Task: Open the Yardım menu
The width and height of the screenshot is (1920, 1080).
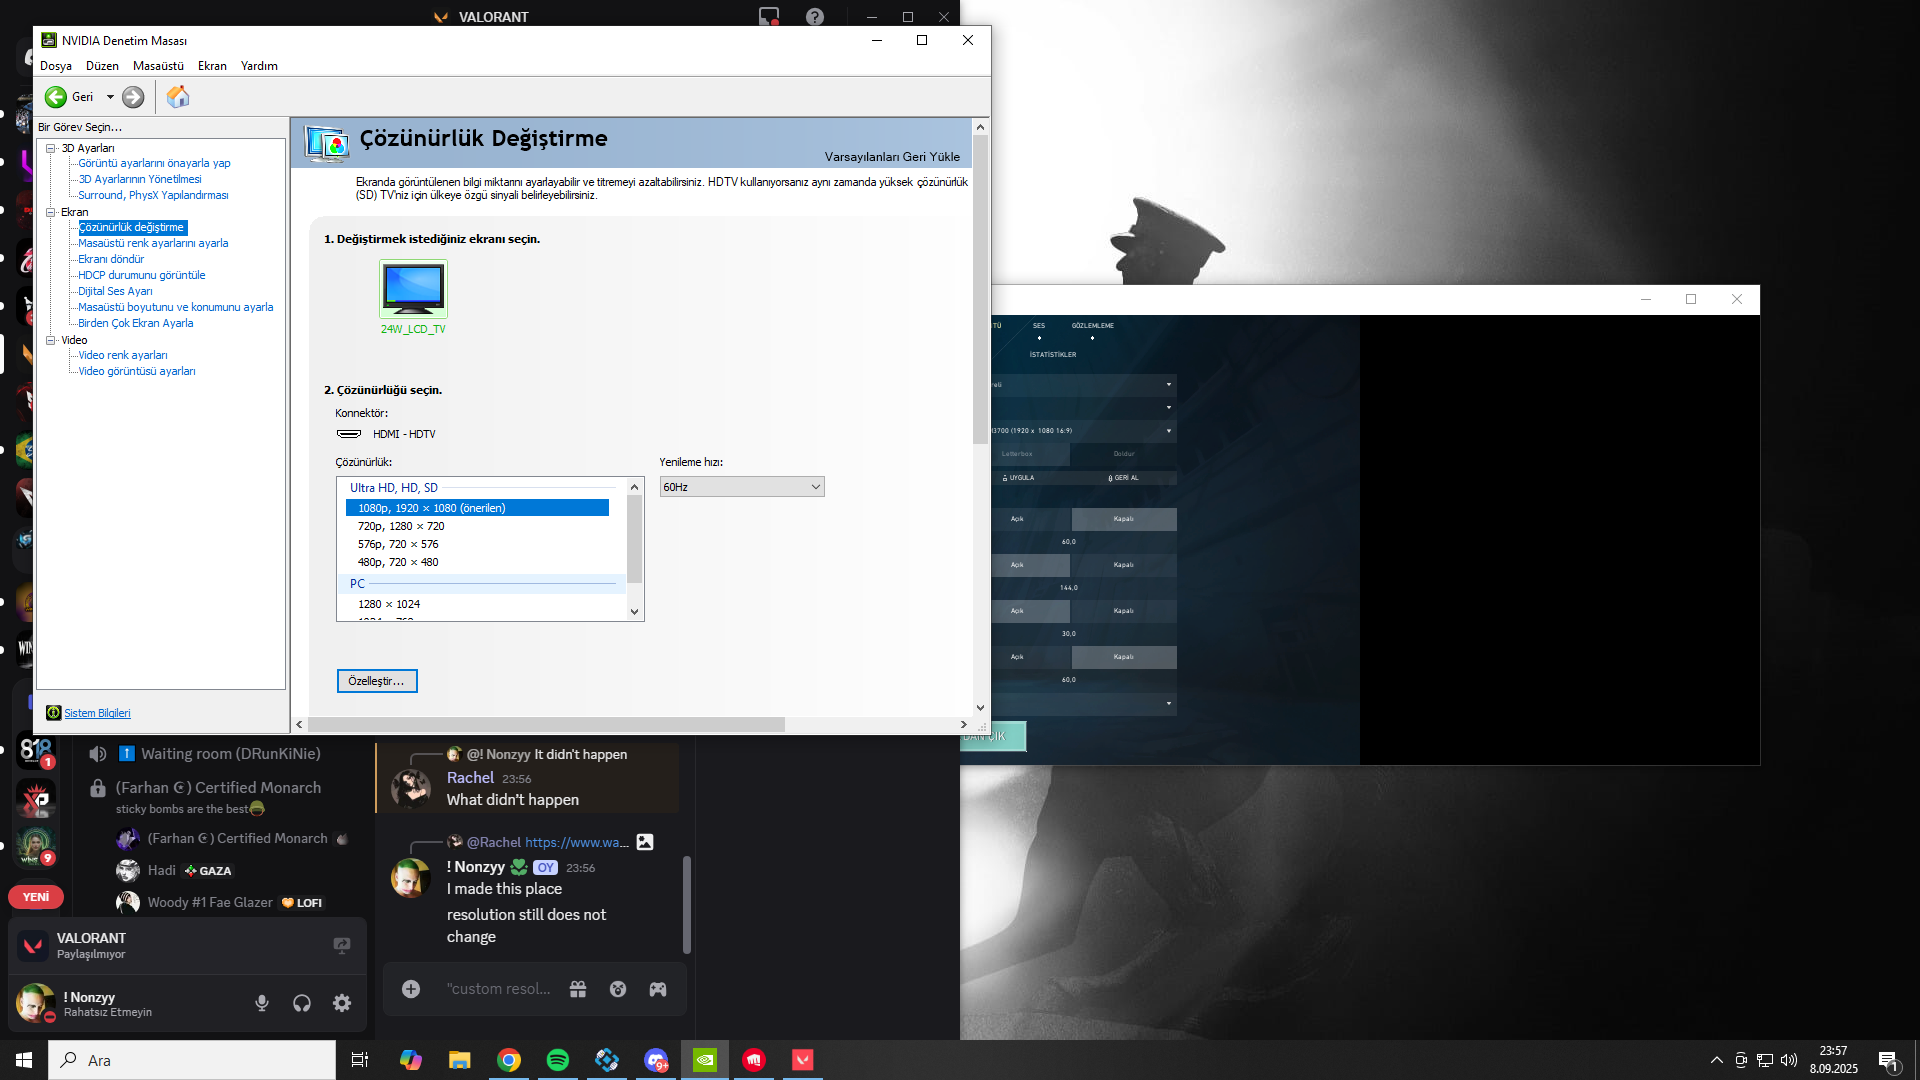Action: [259, 66]
